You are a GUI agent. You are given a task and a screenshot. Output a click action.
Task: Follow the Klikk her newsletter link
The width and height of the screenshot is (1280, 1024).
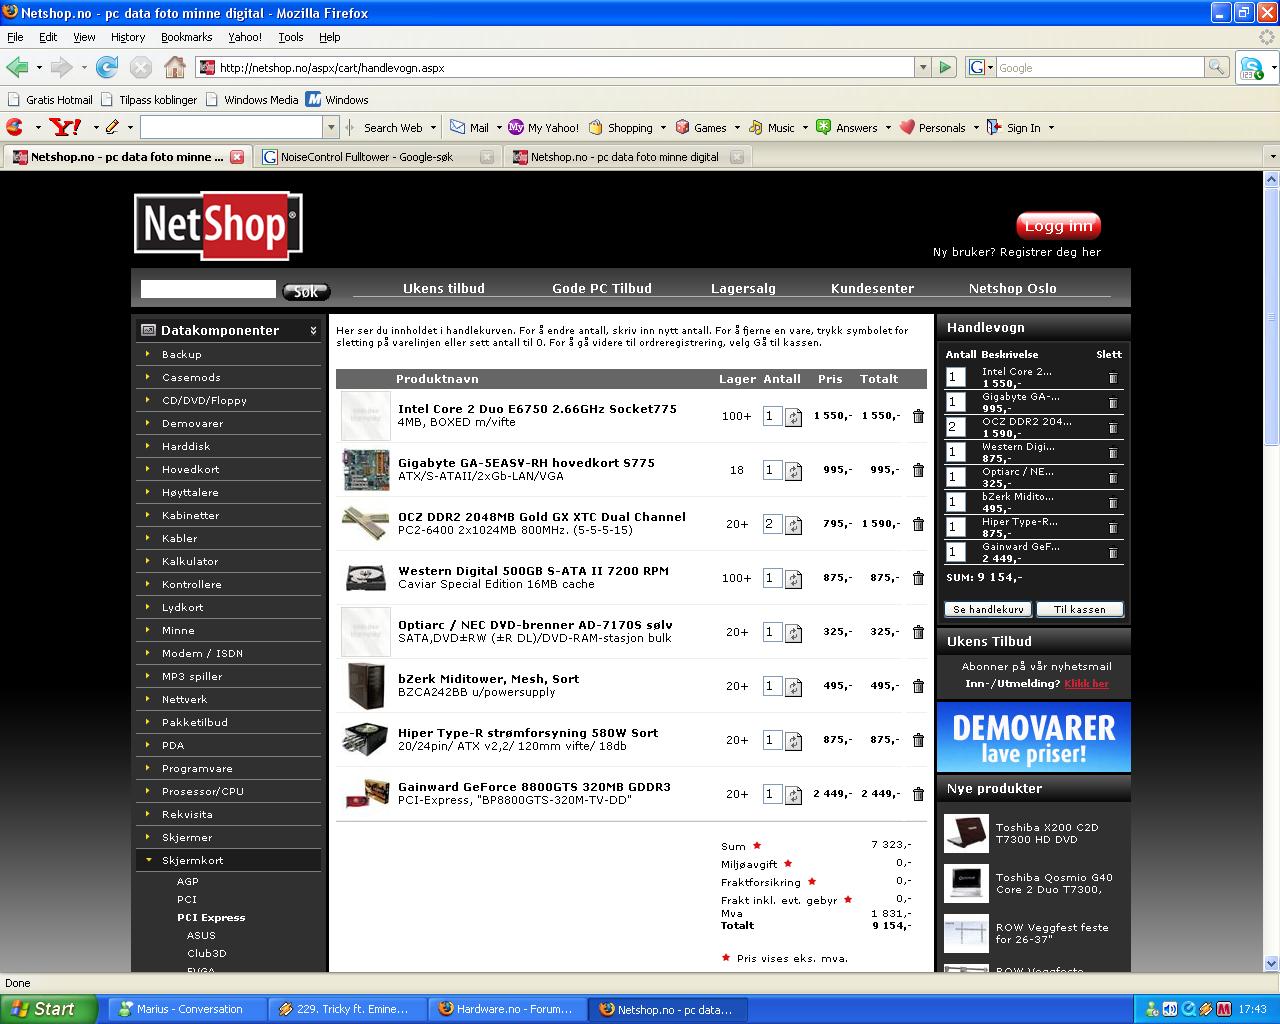[1087, 684]
